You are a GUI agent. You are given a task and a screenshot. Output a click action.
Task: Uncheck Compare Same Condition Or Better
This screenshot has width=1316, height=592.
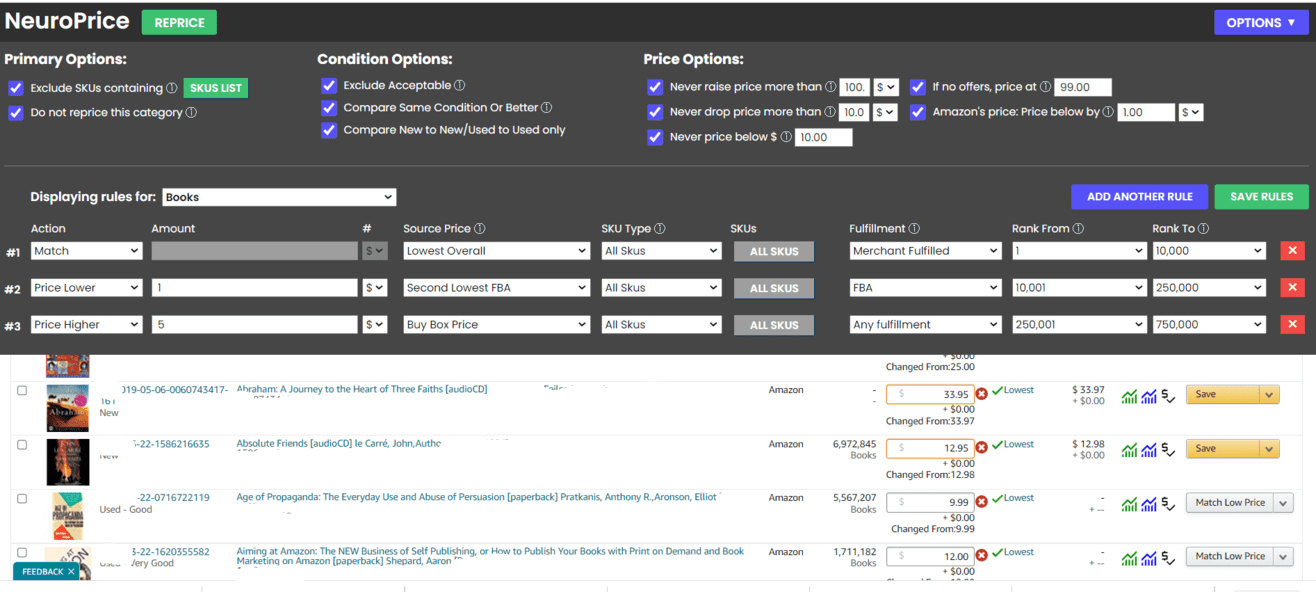tap(329, 108)
